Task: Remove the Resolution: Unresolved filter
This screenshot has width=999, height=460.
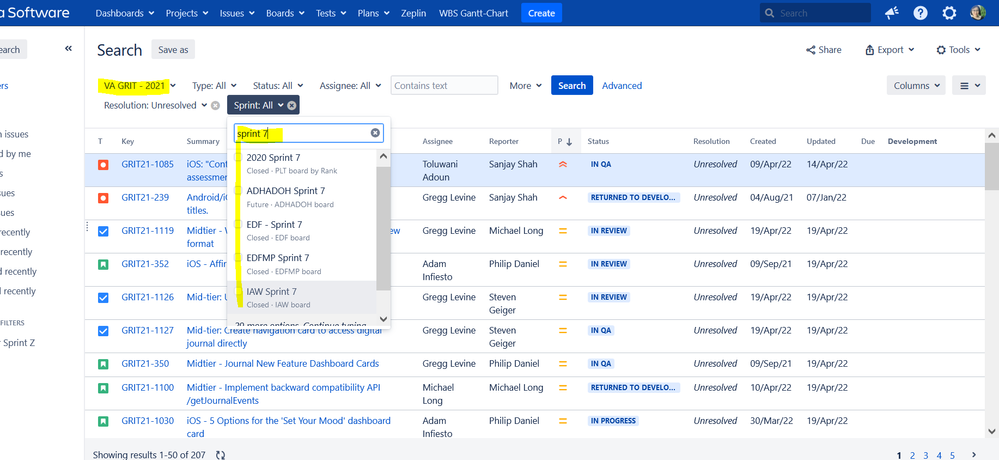Action: click(x=215, y=105)
